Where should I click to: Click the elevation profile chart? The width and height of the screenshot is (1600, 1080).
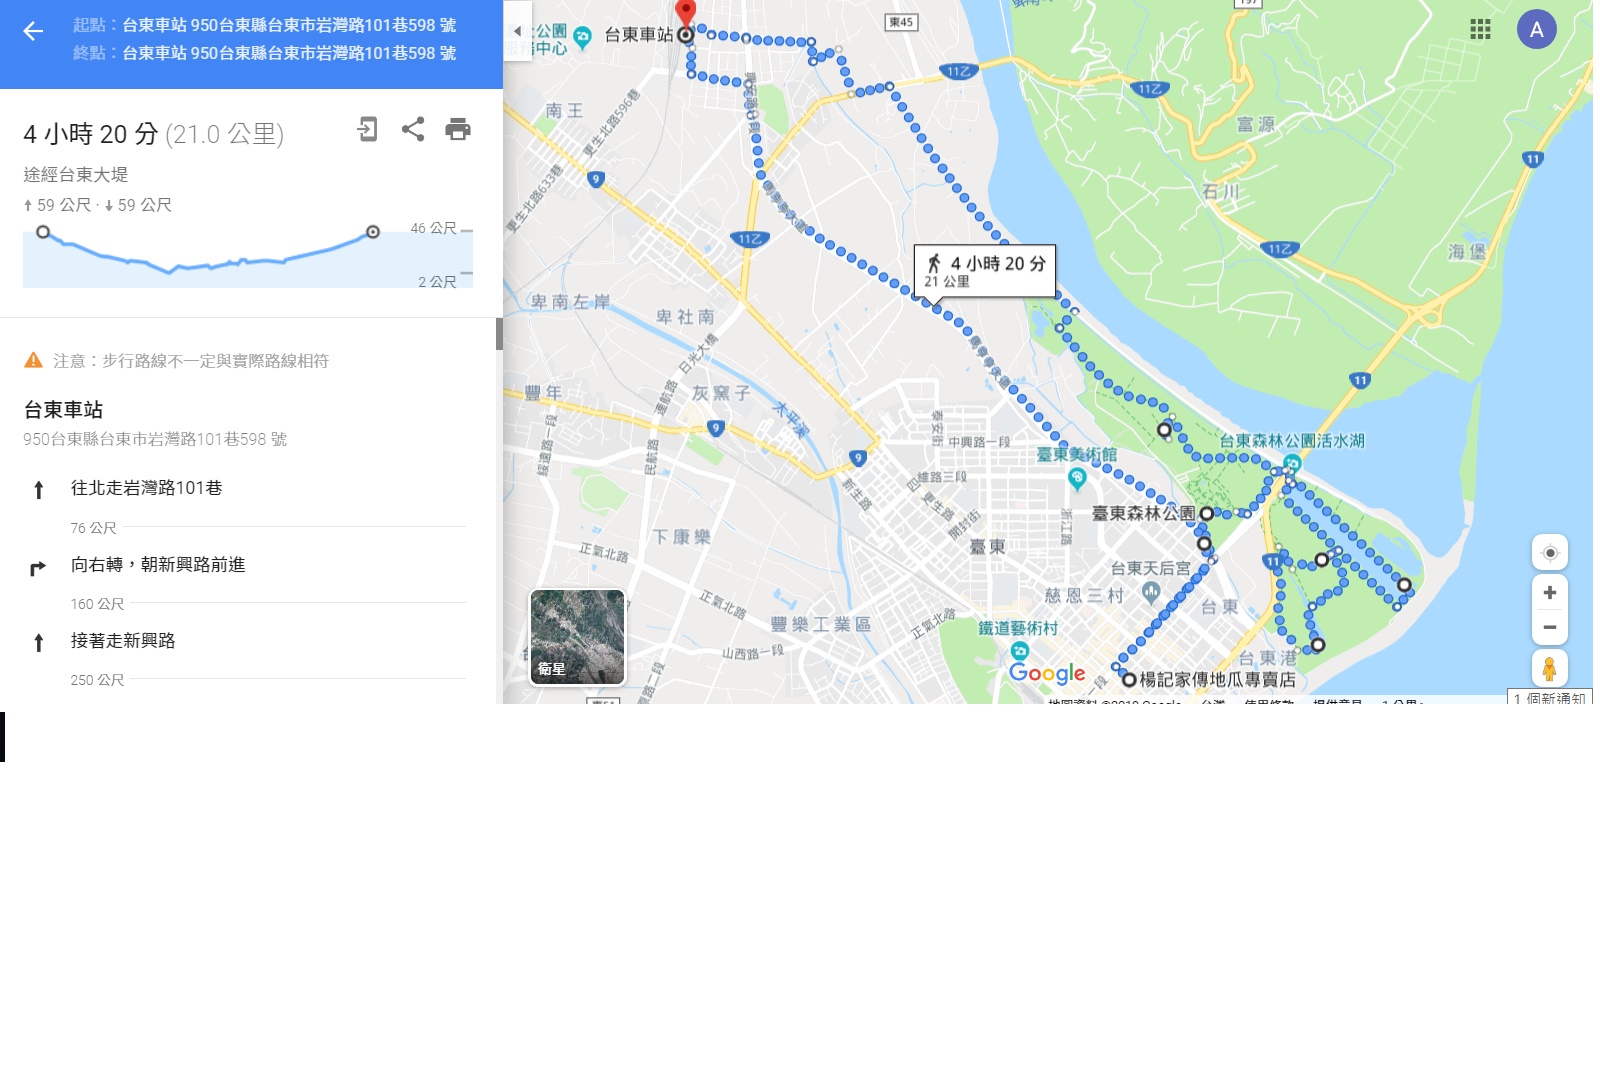pyautogui.click(x=248, y=258)
